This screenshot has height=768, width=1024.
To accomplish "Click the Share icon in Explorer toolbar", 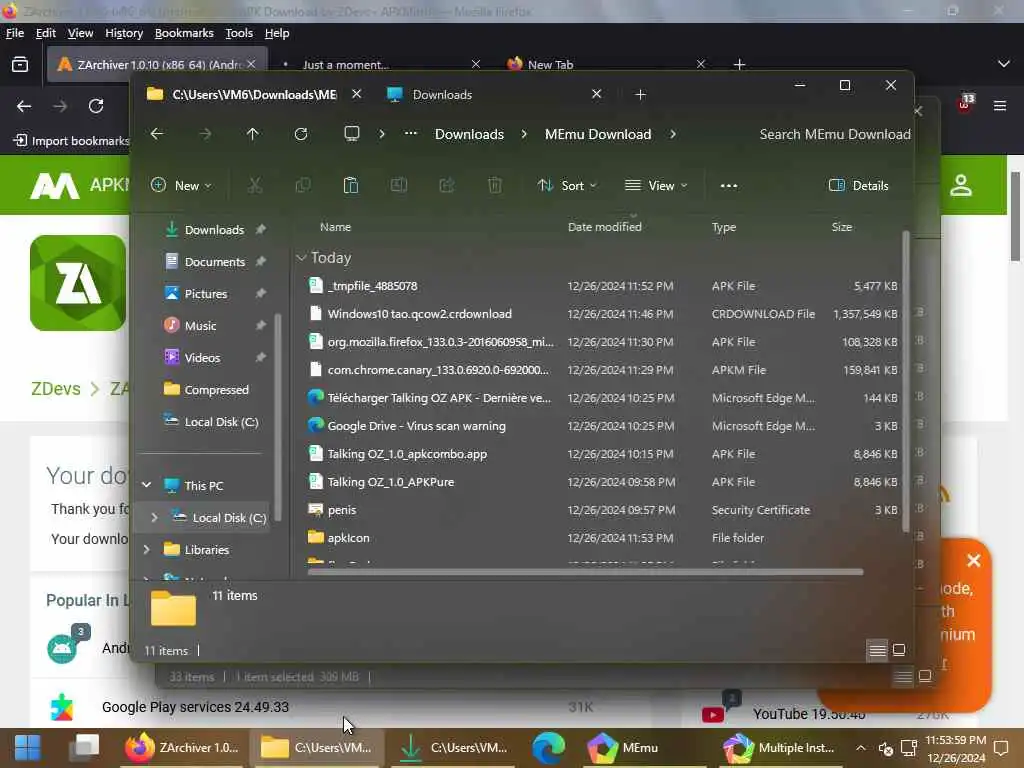I will pyautogui.click(x=447, y=185).
